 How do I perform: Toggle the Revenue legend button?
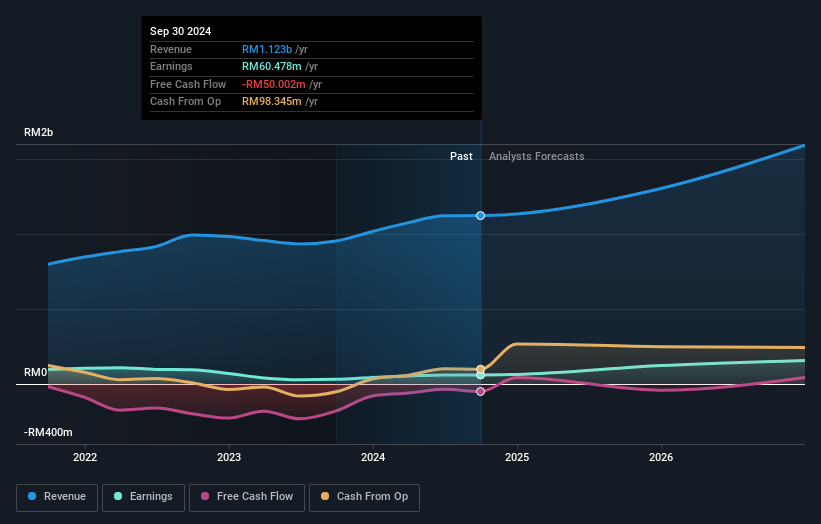(57, 497)
